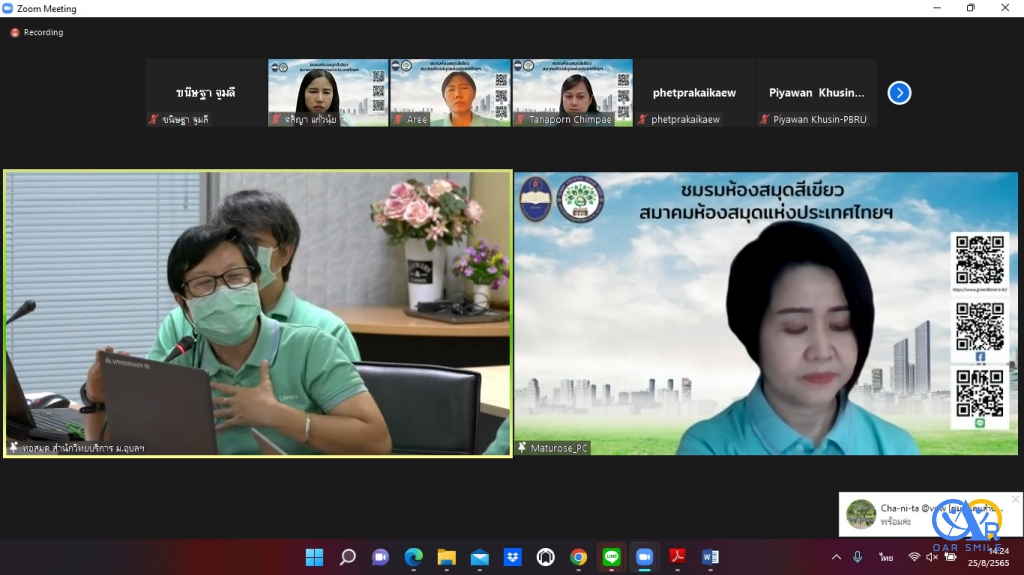
Task: Open the Mail app from the taskbar
Action: [479, 557]
